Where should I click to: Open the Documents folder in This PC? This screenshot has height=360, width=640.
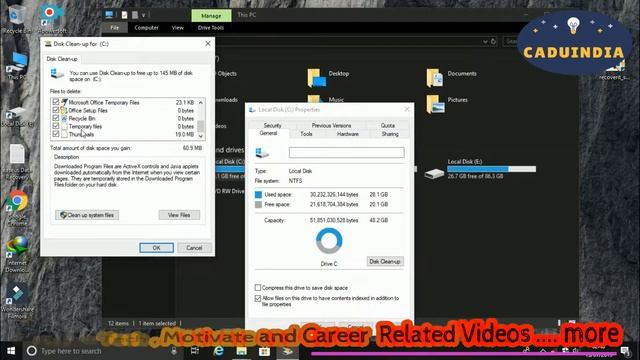click(451, 77)
